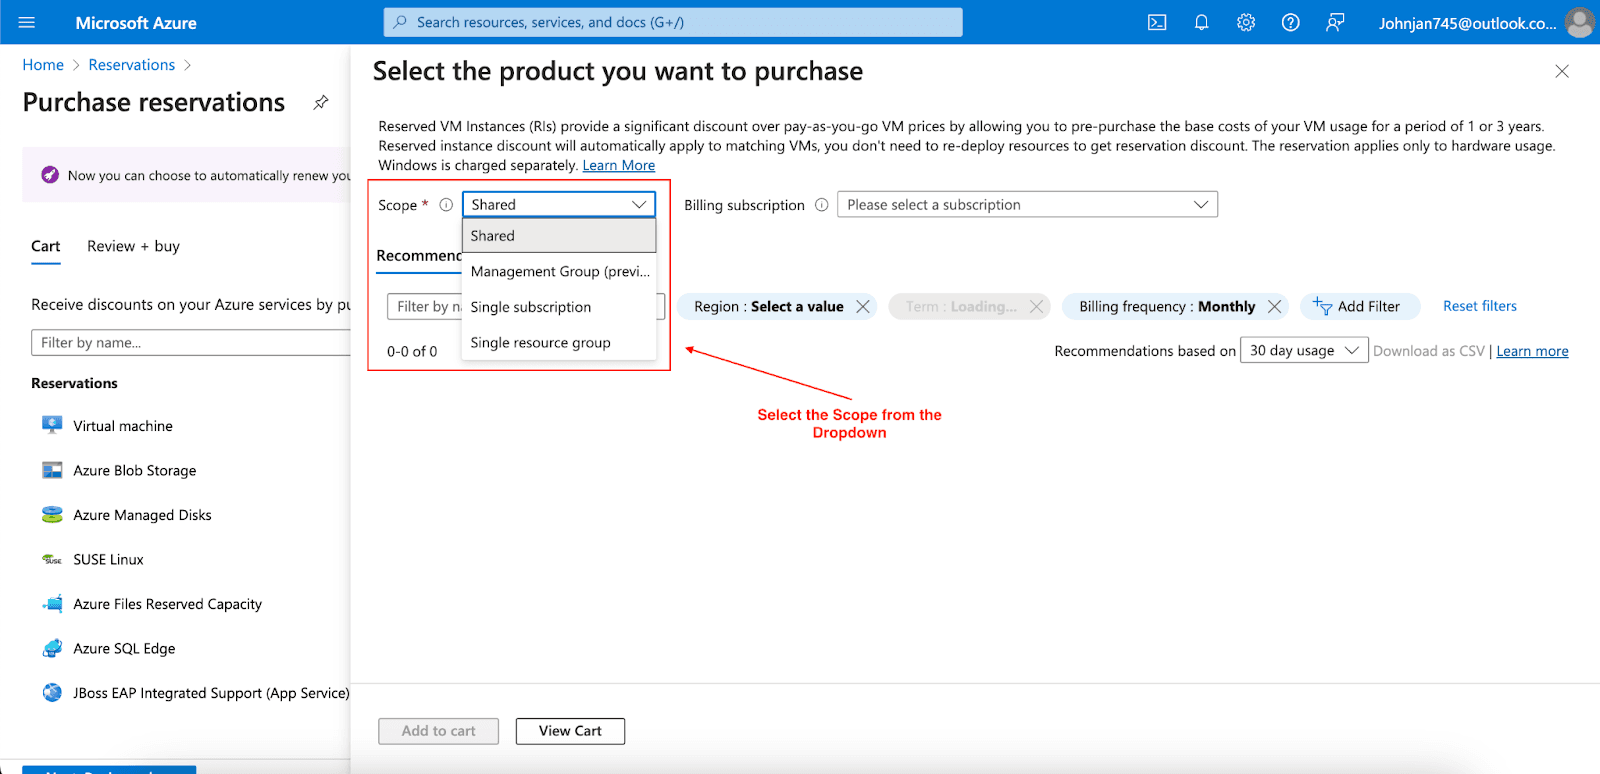1600x774 pixels.
Task: Focus the left Filter by name field
Action: (191, 342)
